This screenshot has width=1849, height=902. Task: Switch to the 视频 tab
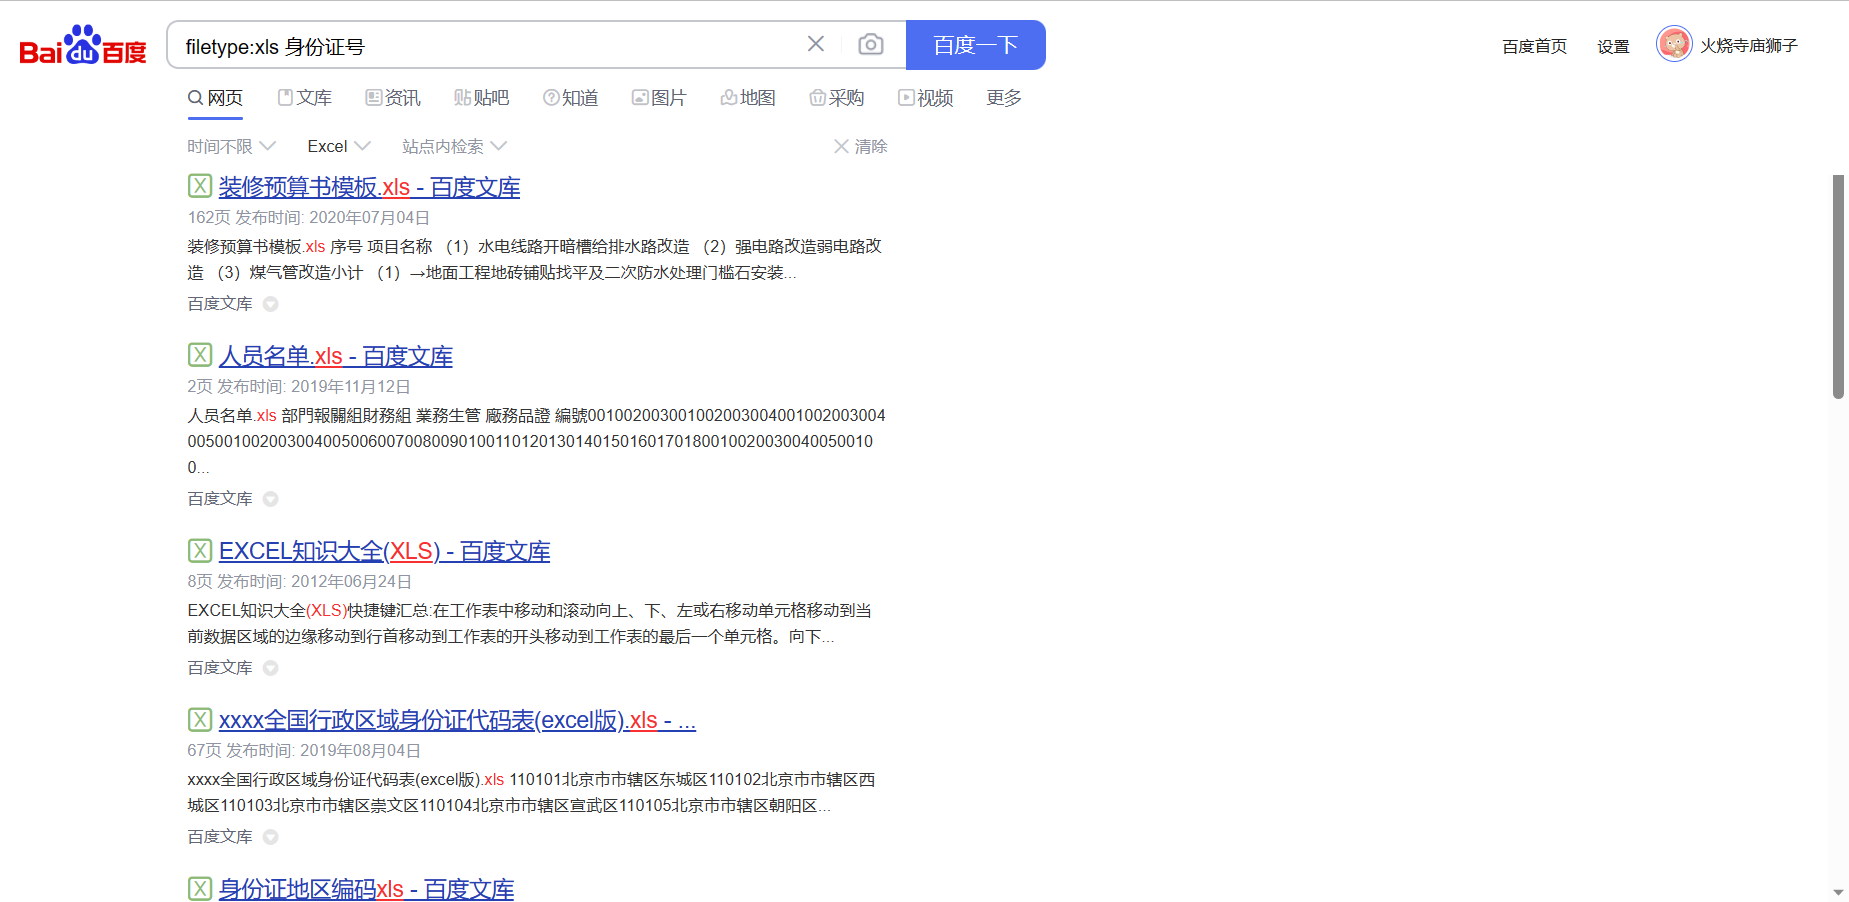tap(926, 98)
